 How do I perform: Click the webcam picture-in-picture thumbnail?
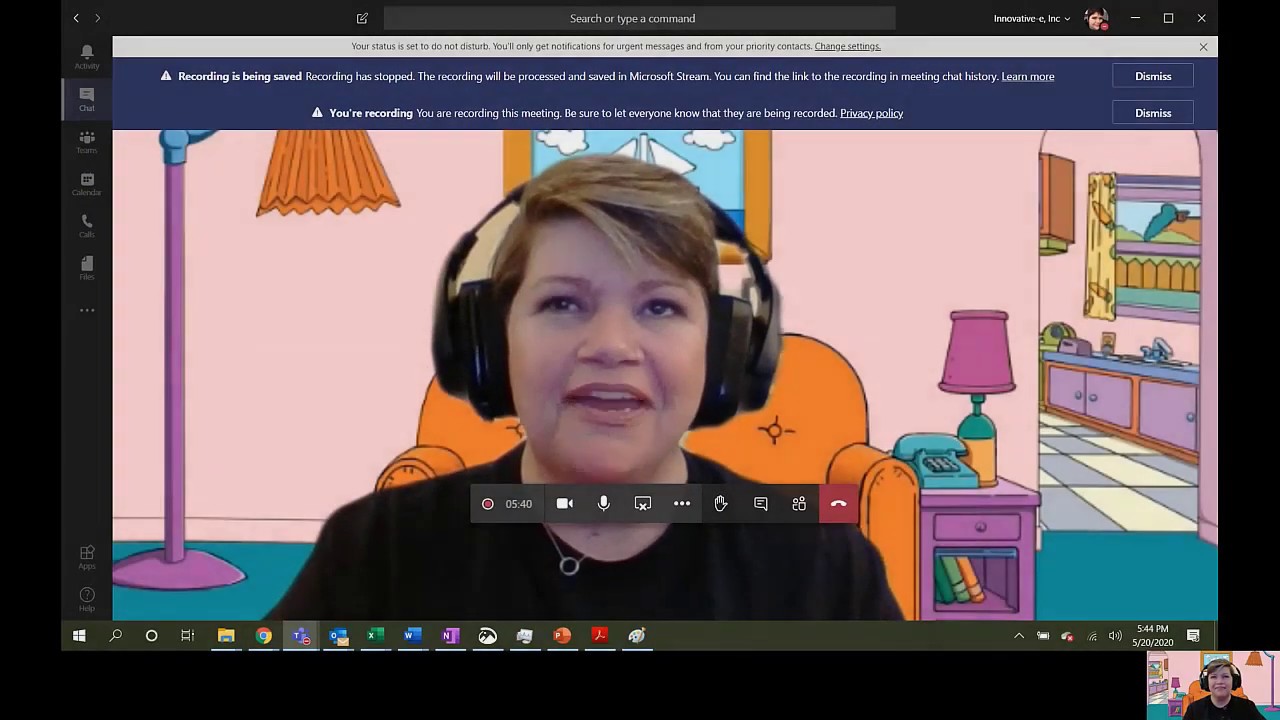tap(1213, 685)
